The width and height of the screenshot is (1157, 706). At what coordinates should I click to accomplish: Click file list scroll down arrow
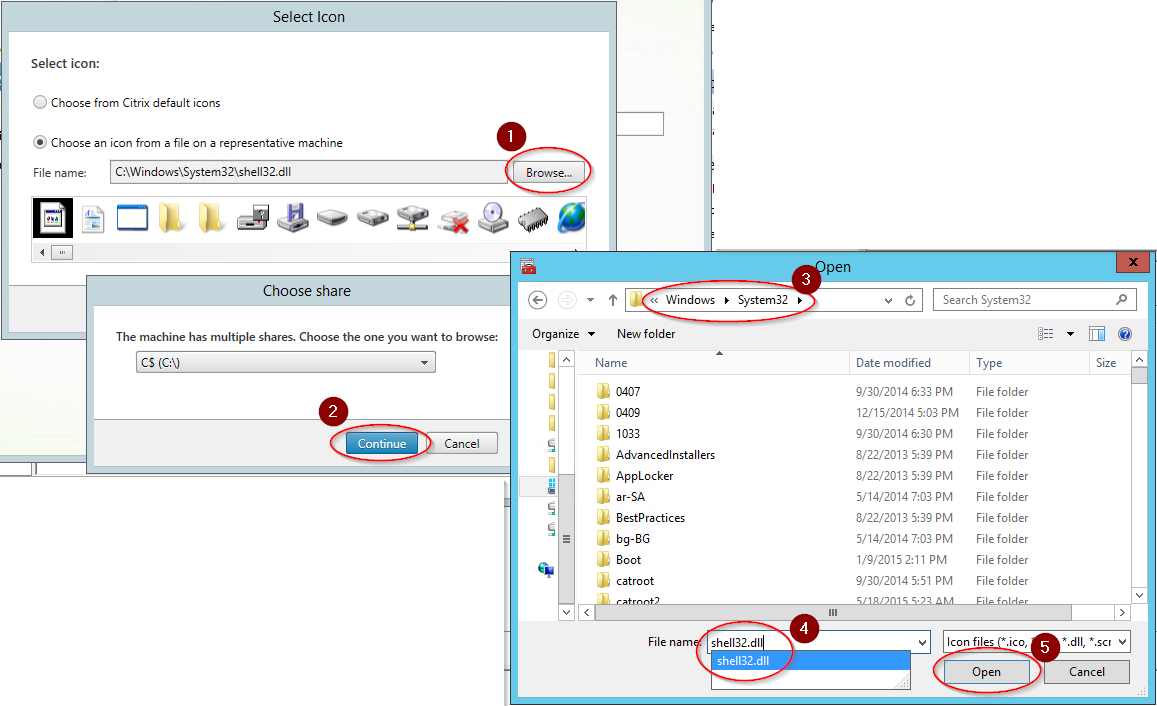(x=1139, y=595)
